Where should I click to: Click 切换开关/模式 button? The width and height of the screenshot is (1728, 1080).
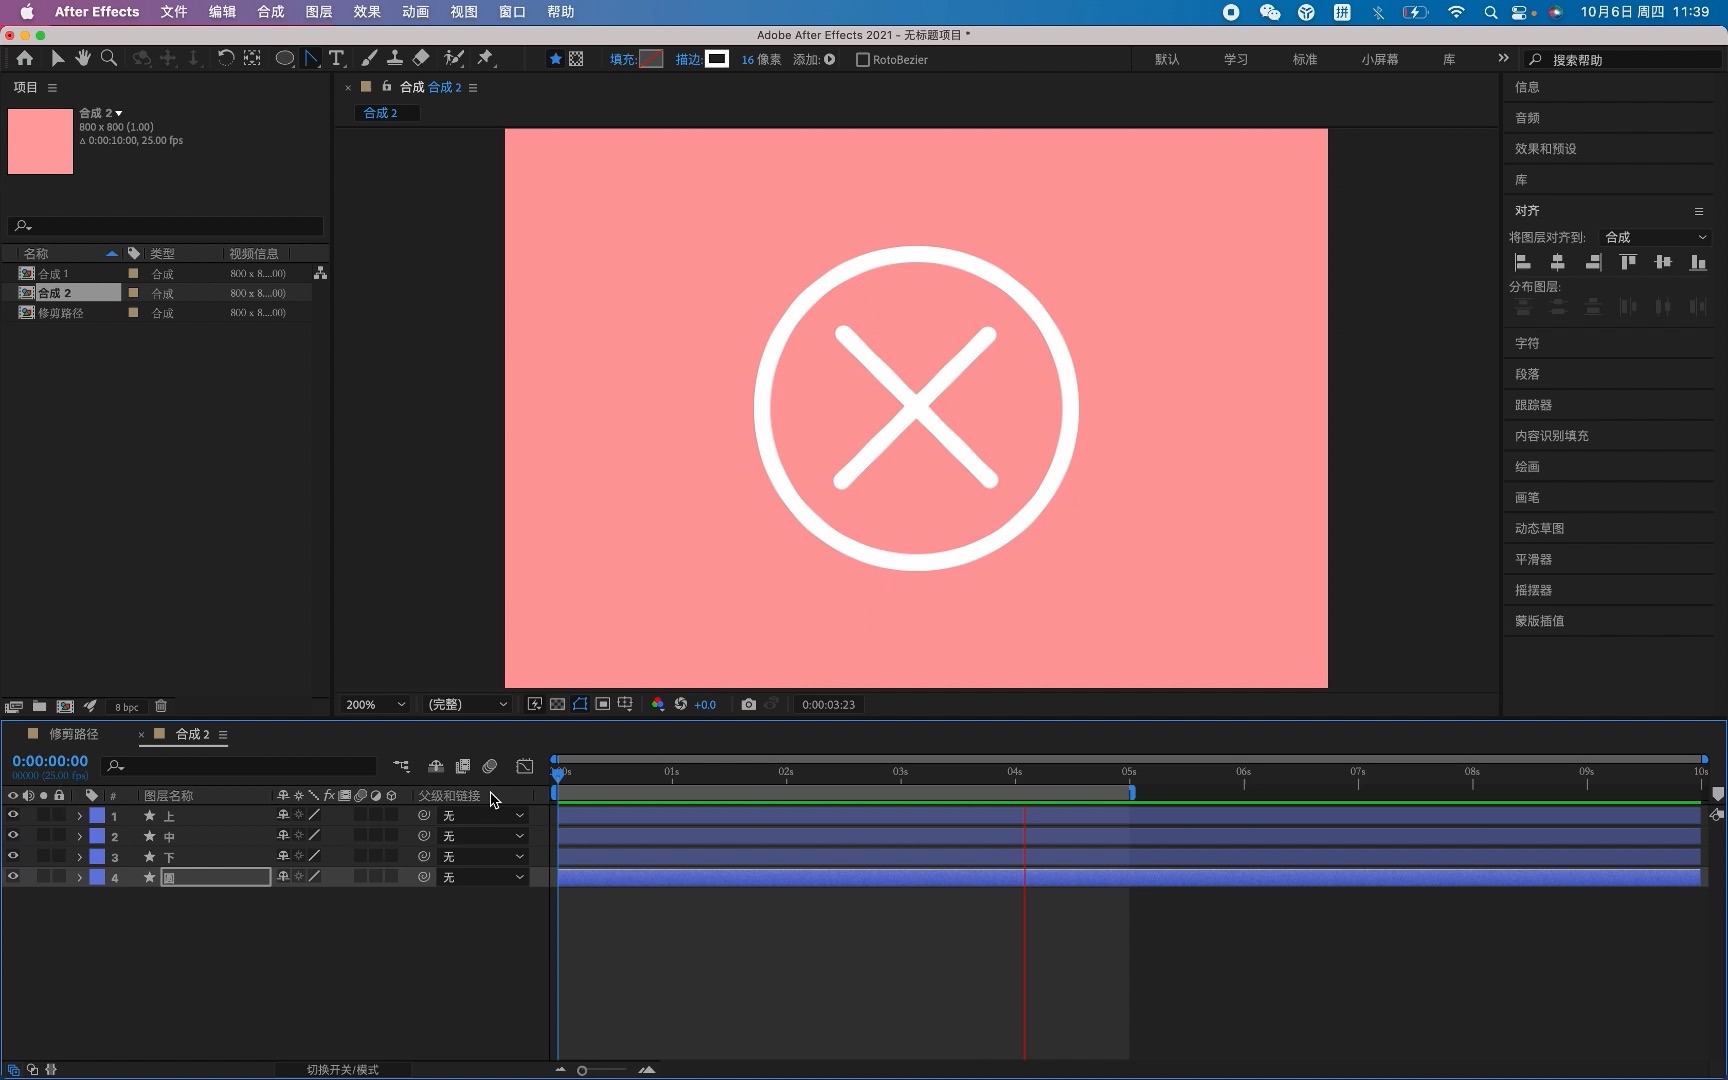(343, 1070)
